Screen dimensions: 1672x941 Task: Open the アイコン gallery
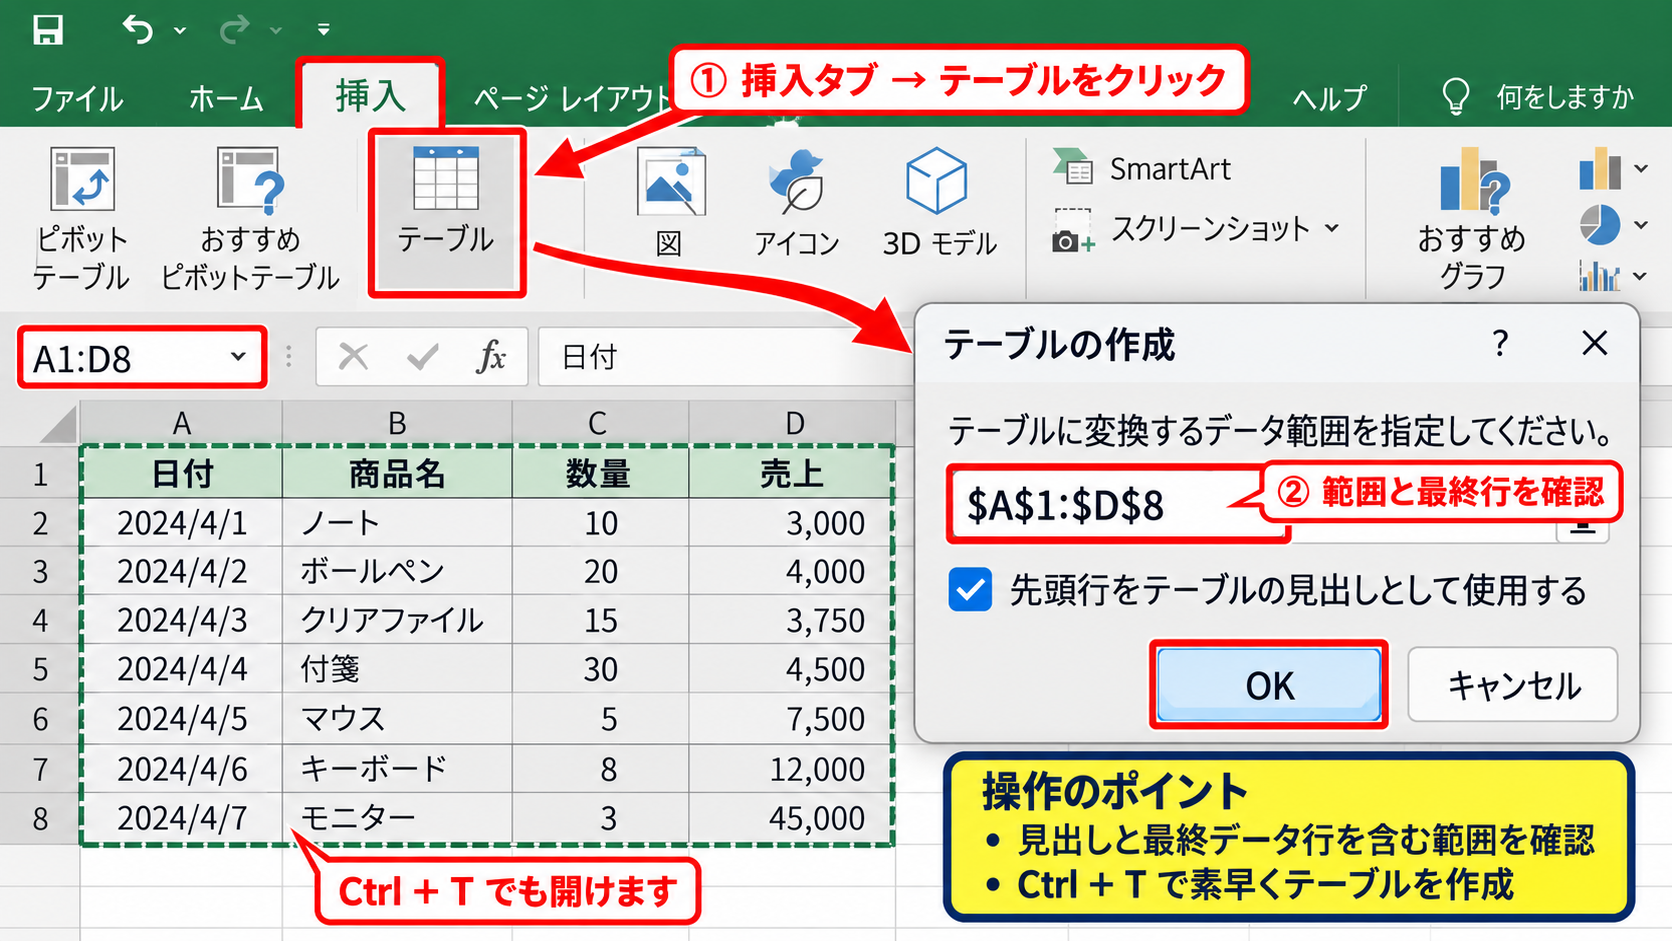796,202
